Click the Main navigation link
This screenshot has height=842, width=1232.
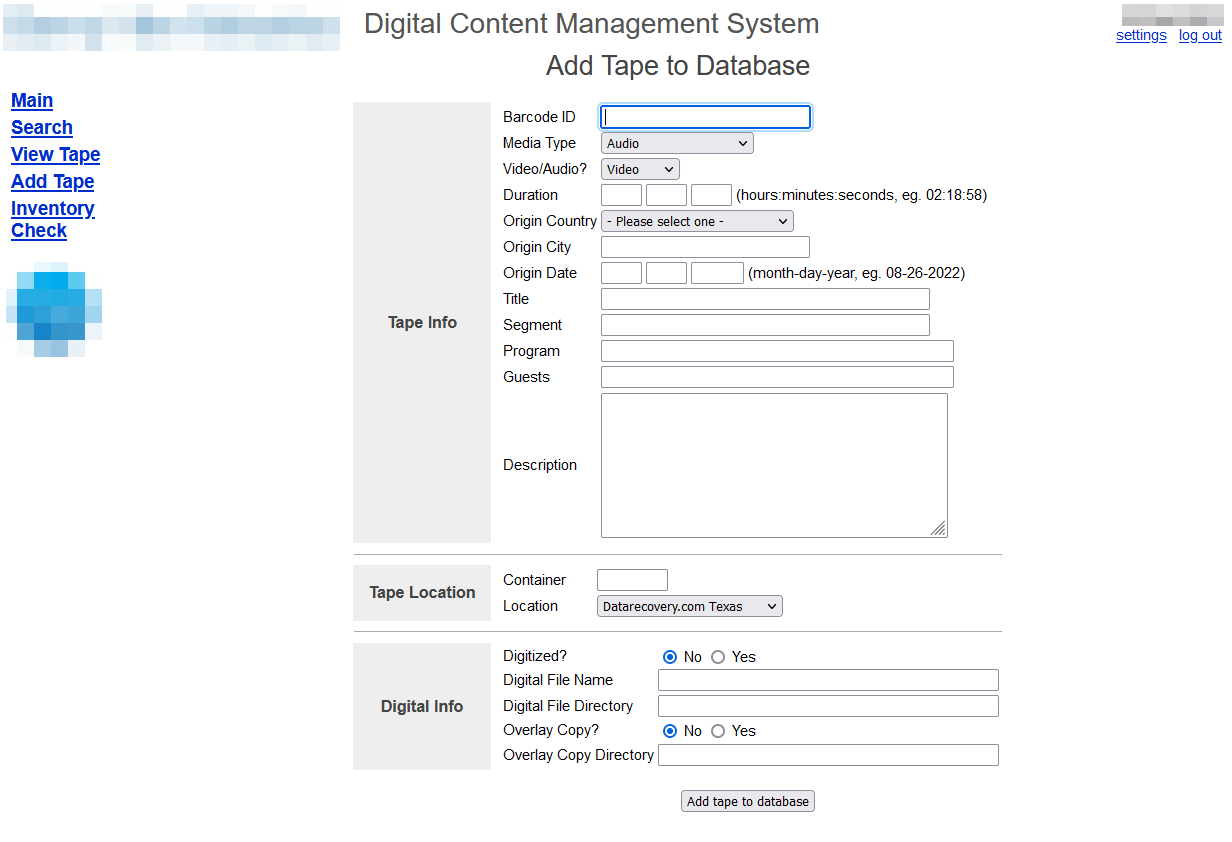coord(31,100)
